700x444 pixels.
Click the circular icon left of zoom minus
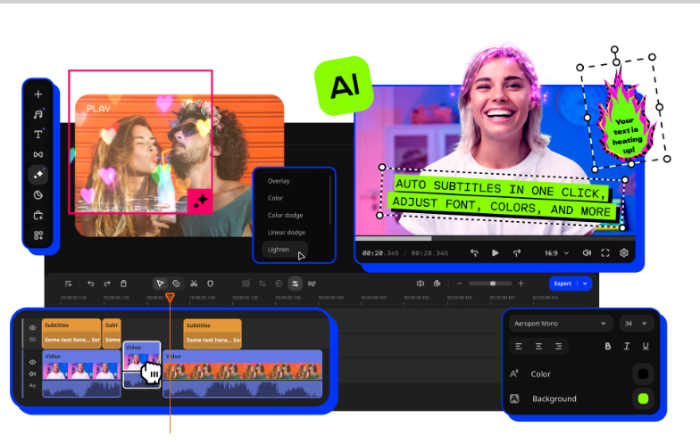point(437,283)
